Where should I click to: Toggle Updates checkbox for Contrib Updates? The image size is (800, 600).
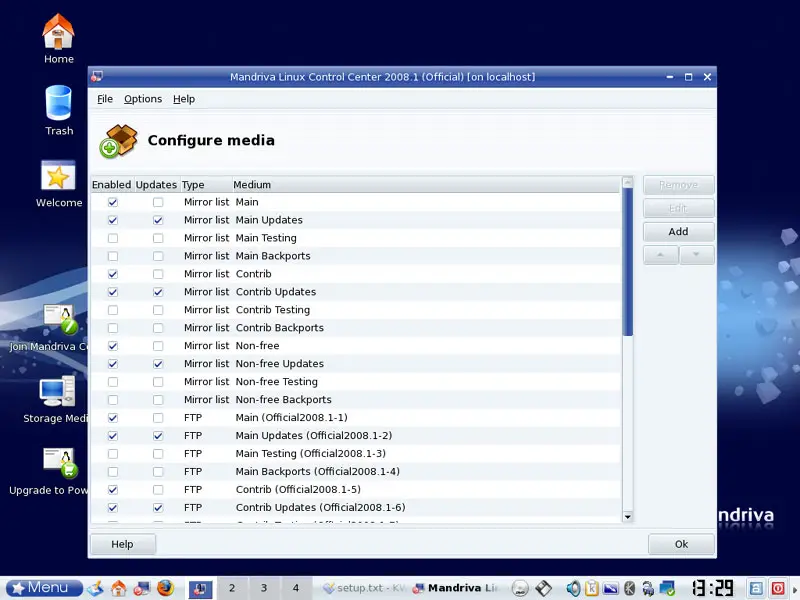tap(158, 292)
